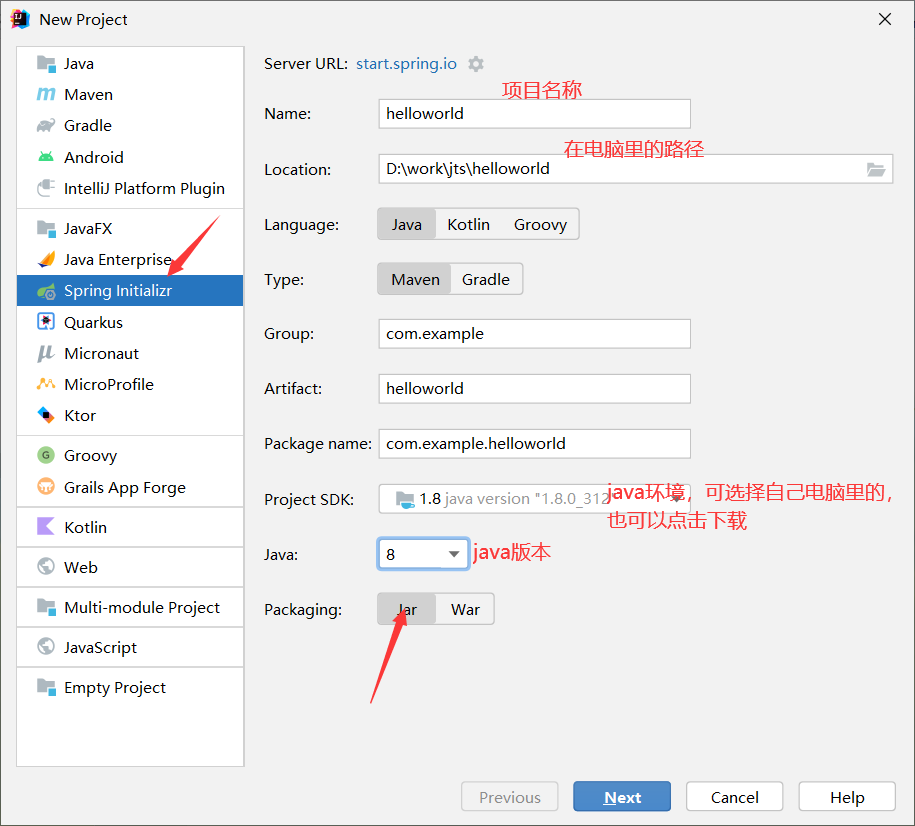Select War packaging
The image size is (915, 826).
pos(465,609)
